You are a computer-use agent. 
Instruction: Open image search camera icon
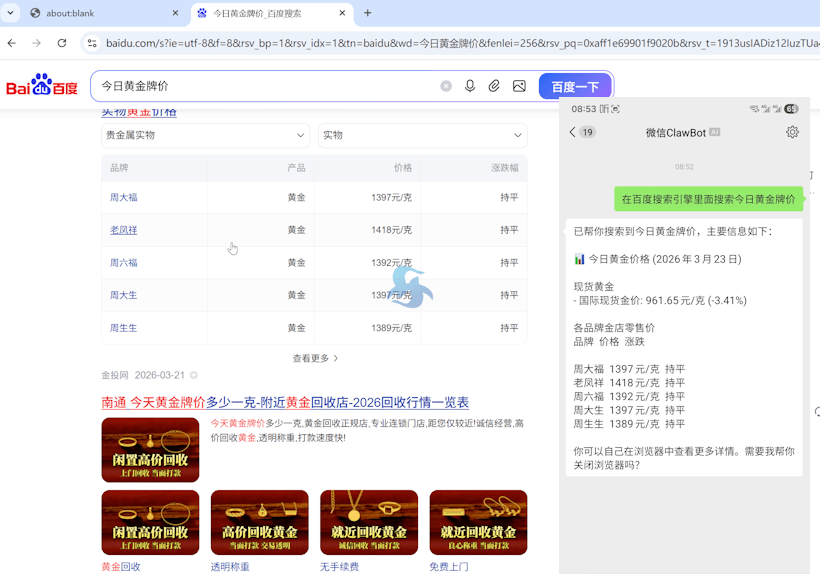[519, 86]
